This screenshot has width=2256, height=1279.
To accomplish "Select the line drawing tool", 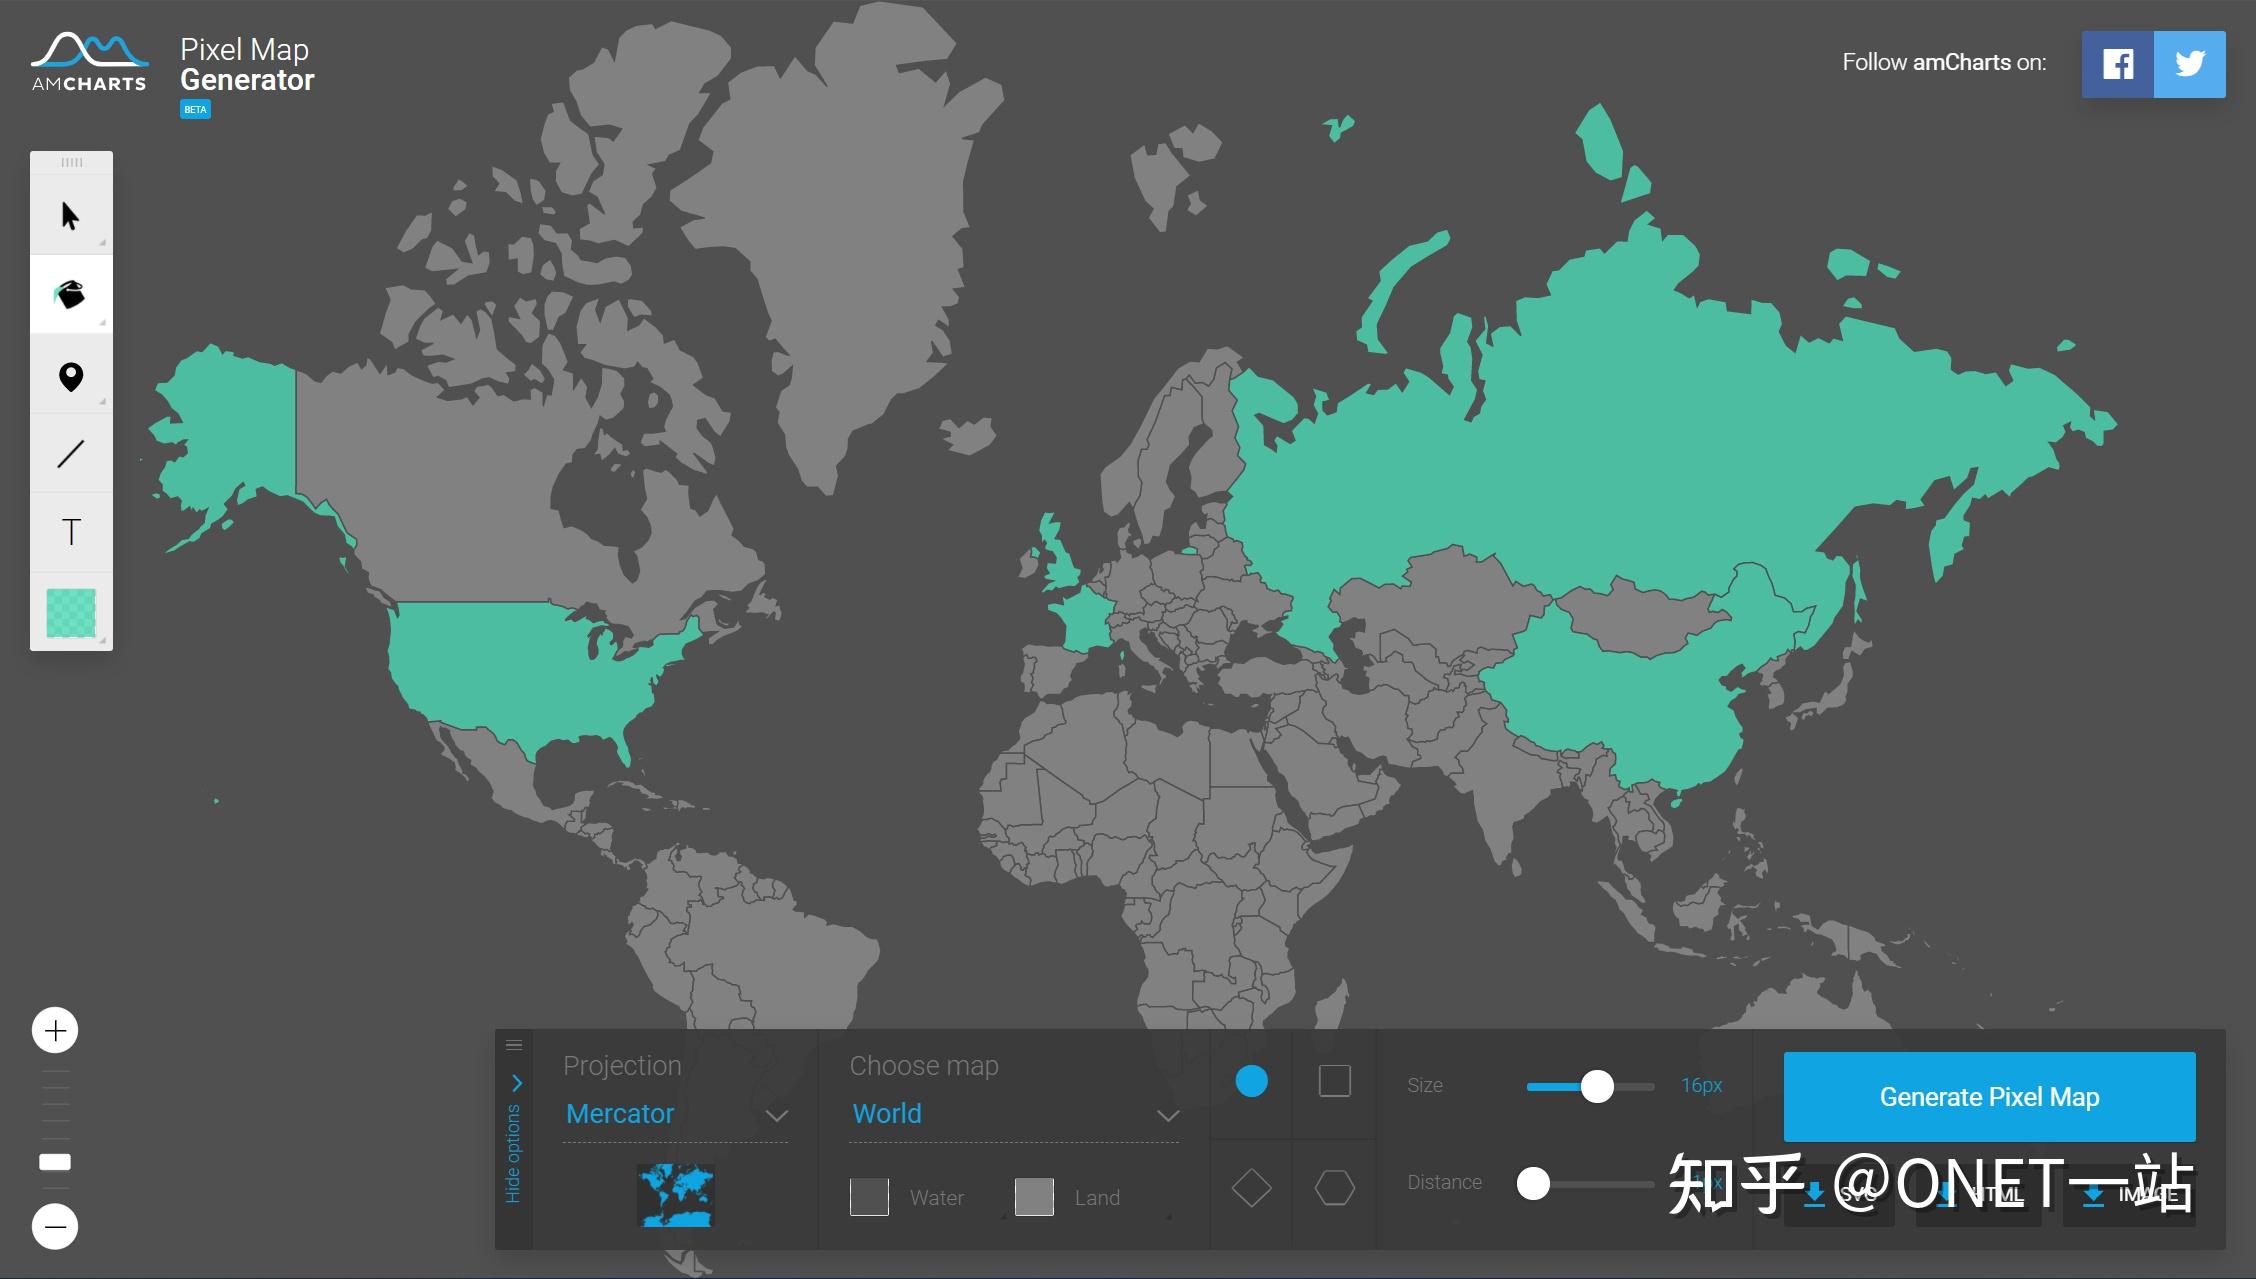I will click(x=71, y=453).
